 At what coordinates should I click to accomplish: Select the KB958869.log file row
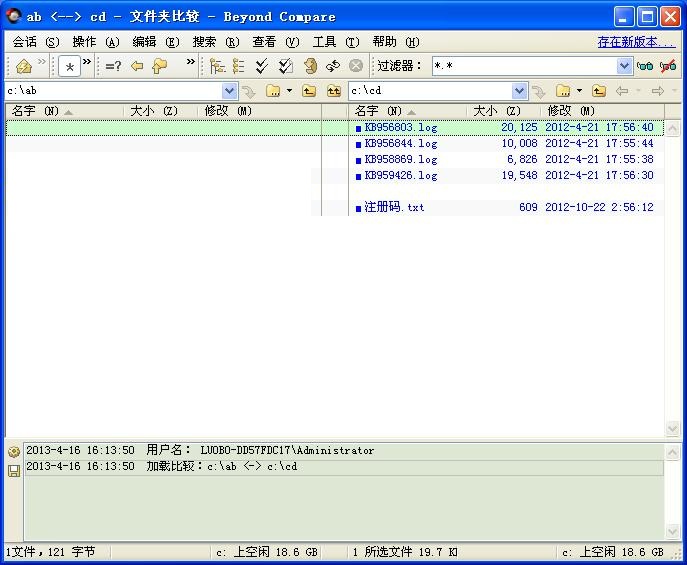tap(506, 159)
